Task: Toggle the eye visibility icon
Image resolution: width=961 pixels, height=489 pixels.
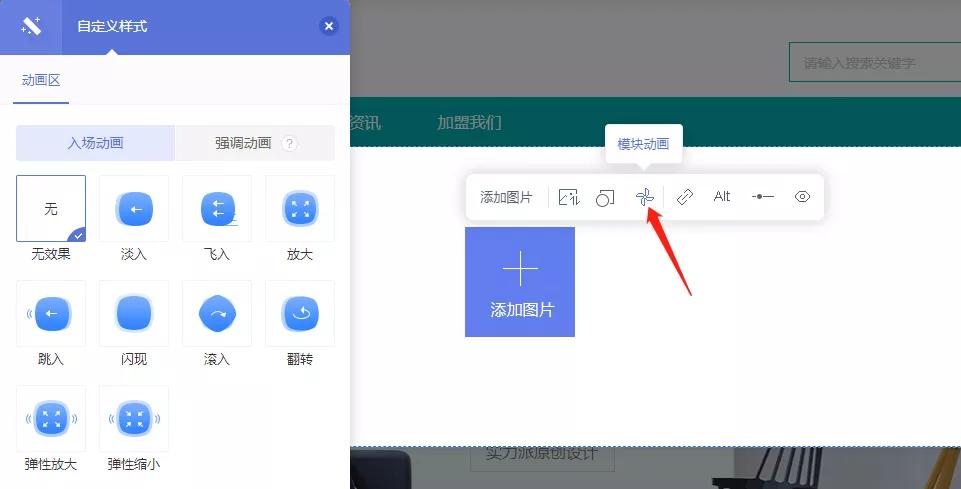Action: 802,197
